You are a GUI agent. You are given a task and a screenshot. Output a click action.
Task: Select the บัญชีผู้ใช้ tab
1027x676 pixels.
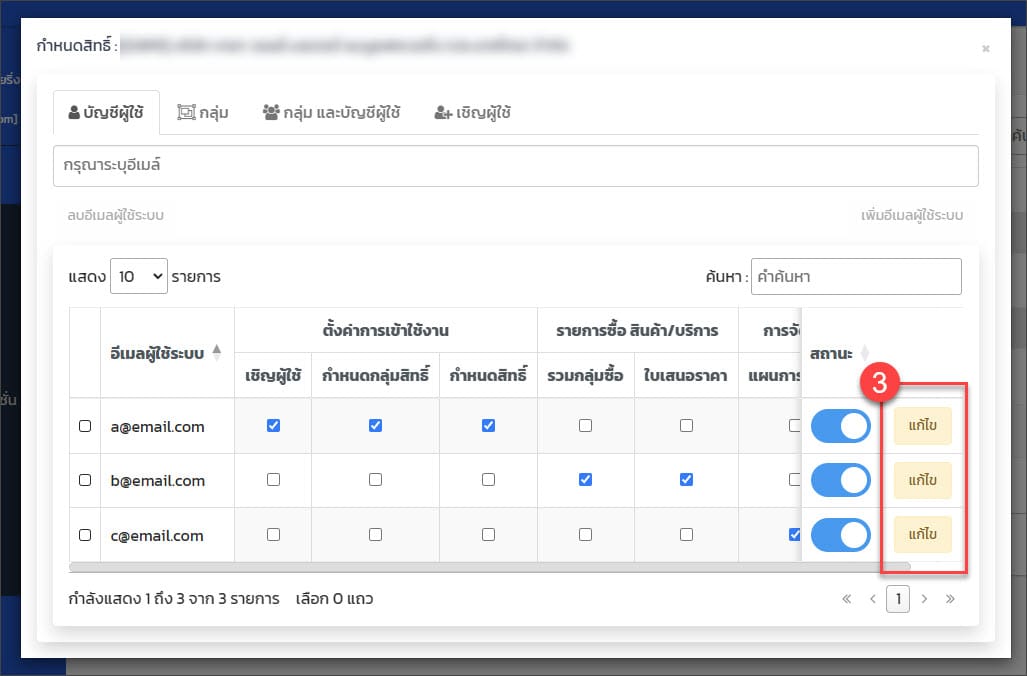coord(106,113)
